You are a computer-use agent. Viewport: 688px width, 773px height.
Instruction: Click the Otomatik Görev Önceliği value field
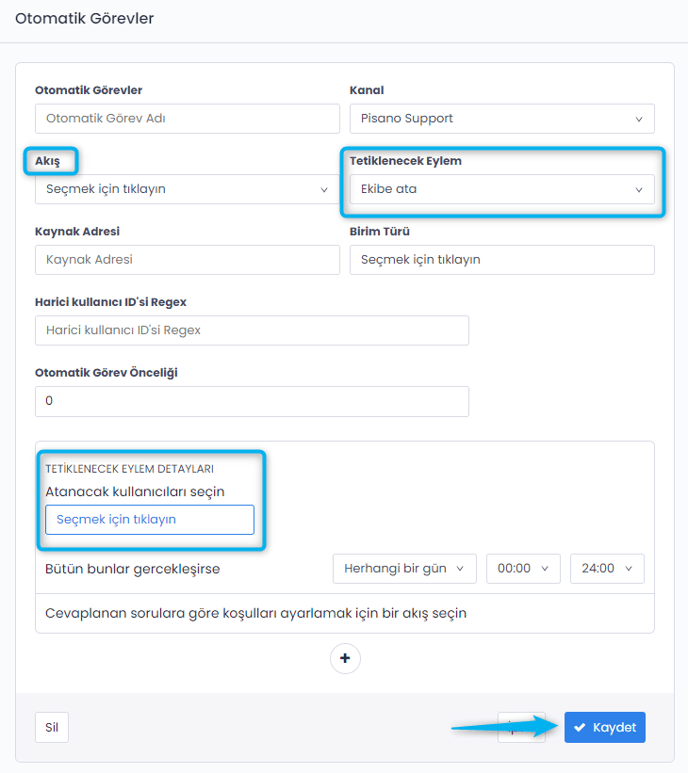pyautogui.click(x=251, y=401)
